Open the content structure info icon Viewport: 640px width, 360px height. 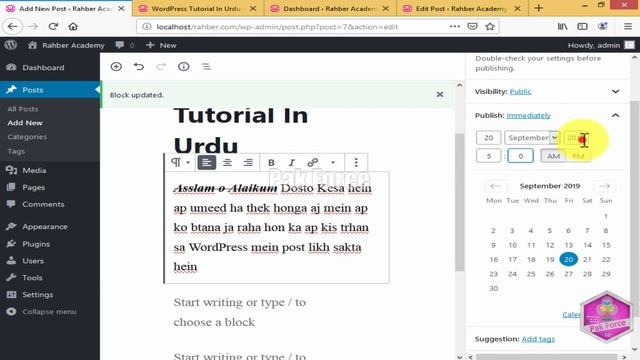pos(184,67)
